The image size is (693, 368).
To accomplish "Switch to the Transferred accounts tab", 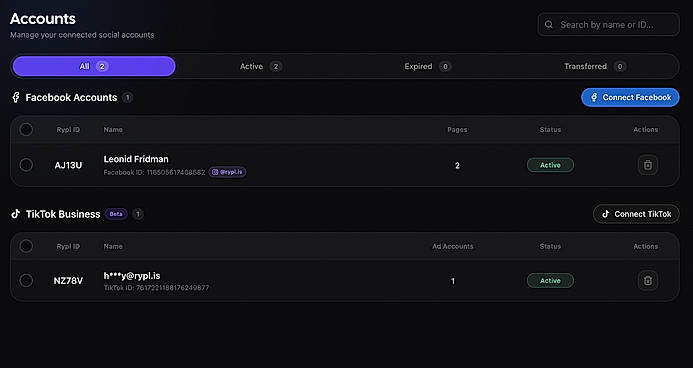I will [594, 66].
